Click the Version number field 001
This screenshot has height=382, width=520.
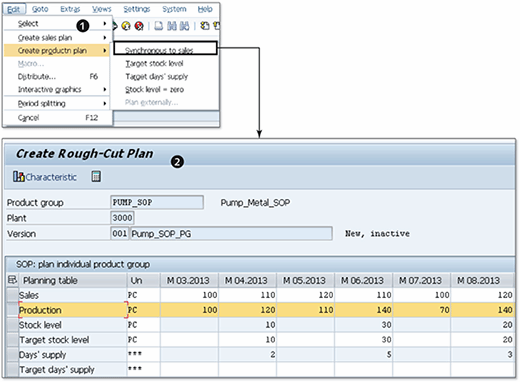coord(120,234)
